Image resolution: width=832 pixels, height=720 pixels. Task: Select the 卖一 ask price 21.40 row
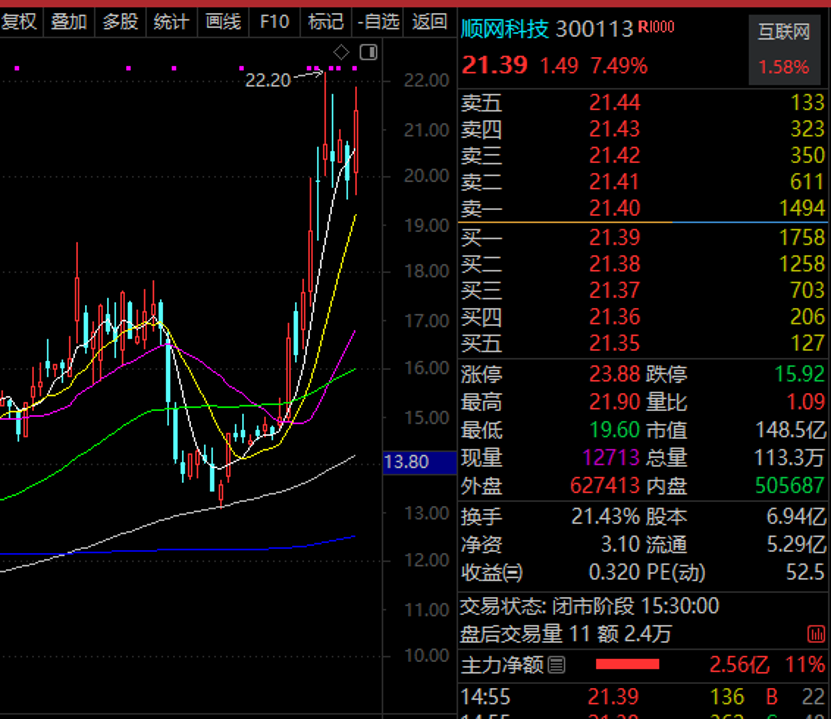pos(642,208)
